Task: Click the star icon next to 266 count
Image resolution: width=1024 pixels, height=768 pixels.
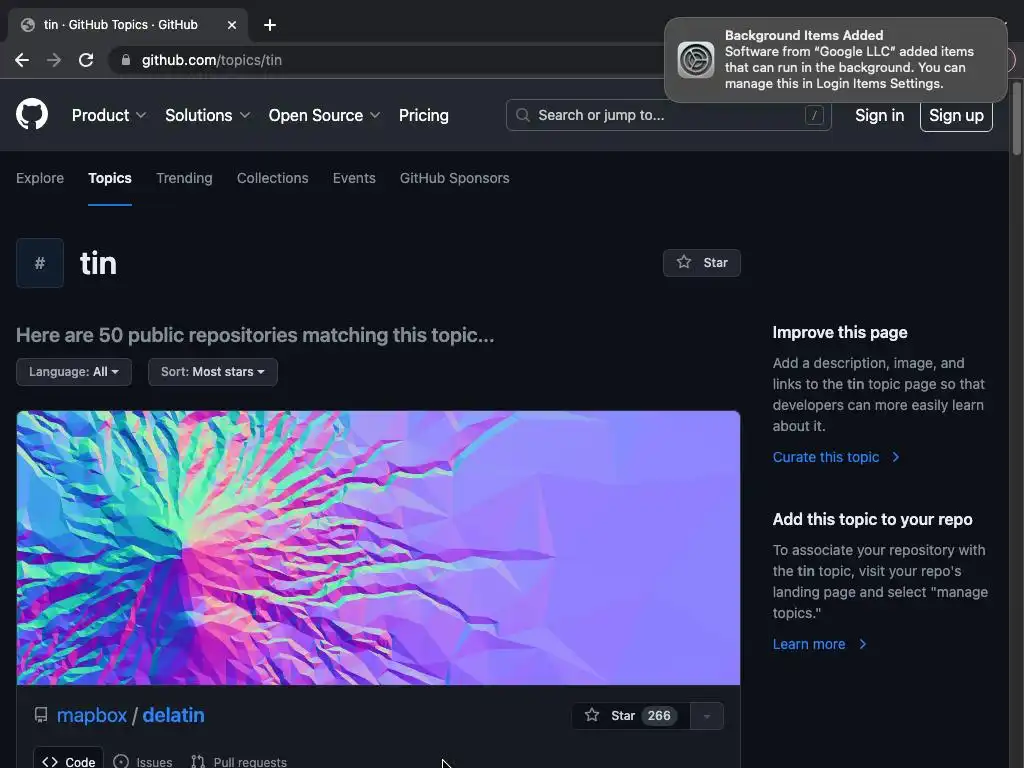Action: pyautogui.click(x=592, y=715)
